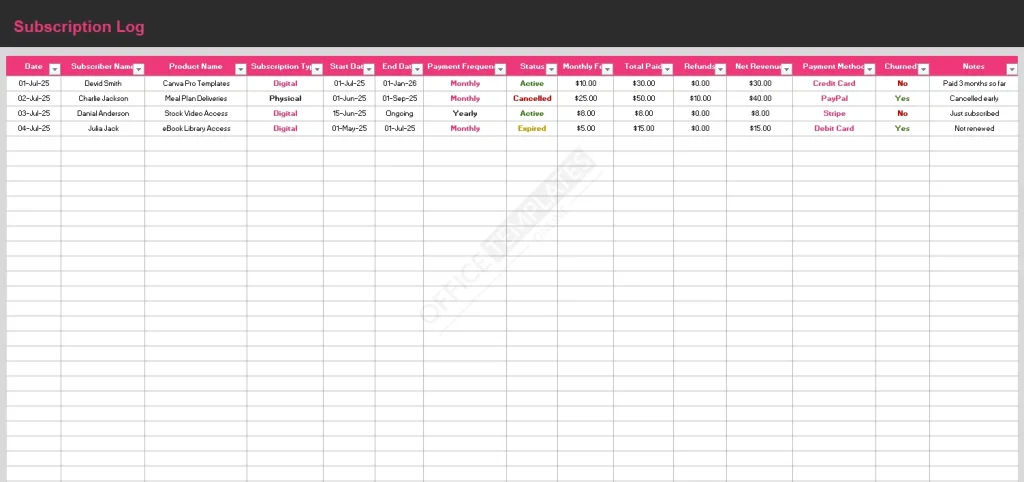1024x482 pixels.
Task: Open the Payment Frequency filter dropdown
Action: coord(500,69)
